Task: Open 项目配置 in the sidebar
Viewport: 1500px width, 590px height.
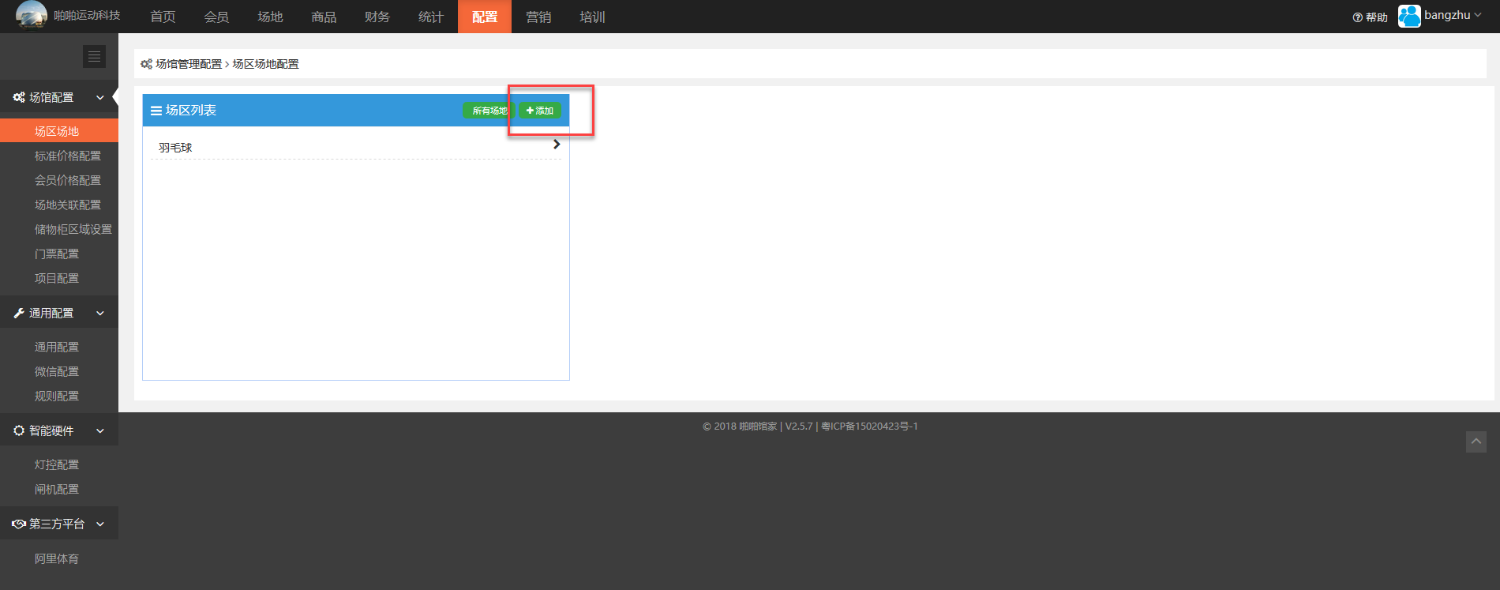Action: (x=59, y=278)
